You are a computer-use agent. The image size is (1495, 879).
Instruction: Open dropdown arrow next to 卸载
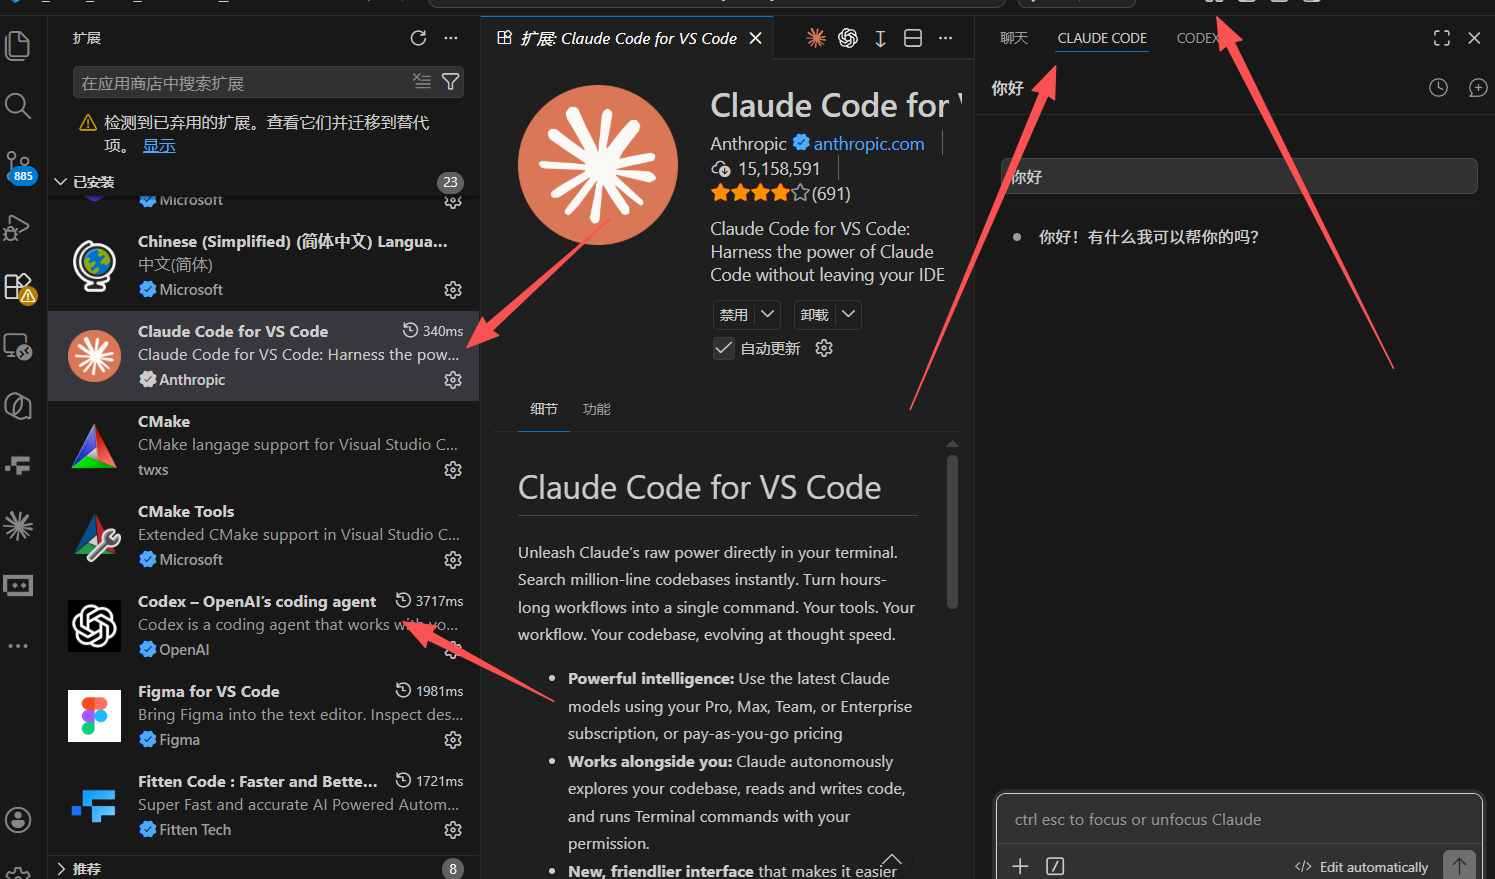849,314
